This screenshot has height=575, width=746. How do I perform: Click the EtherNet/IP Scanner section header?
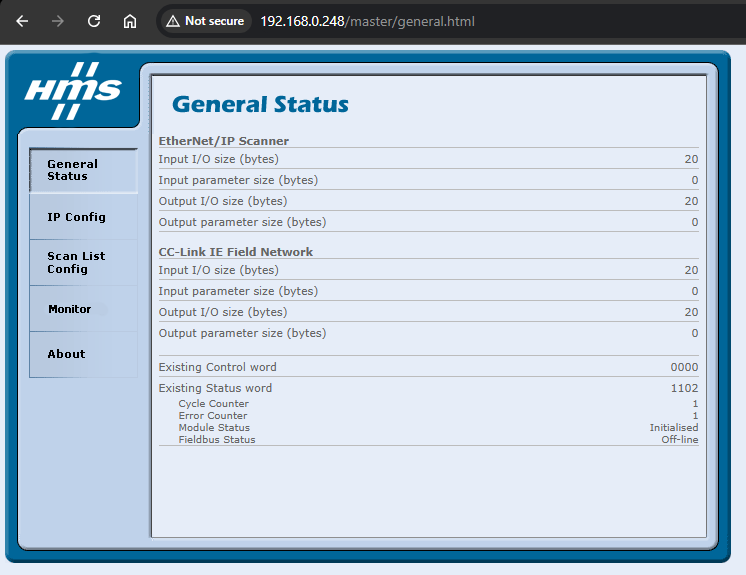pos(224,141)
